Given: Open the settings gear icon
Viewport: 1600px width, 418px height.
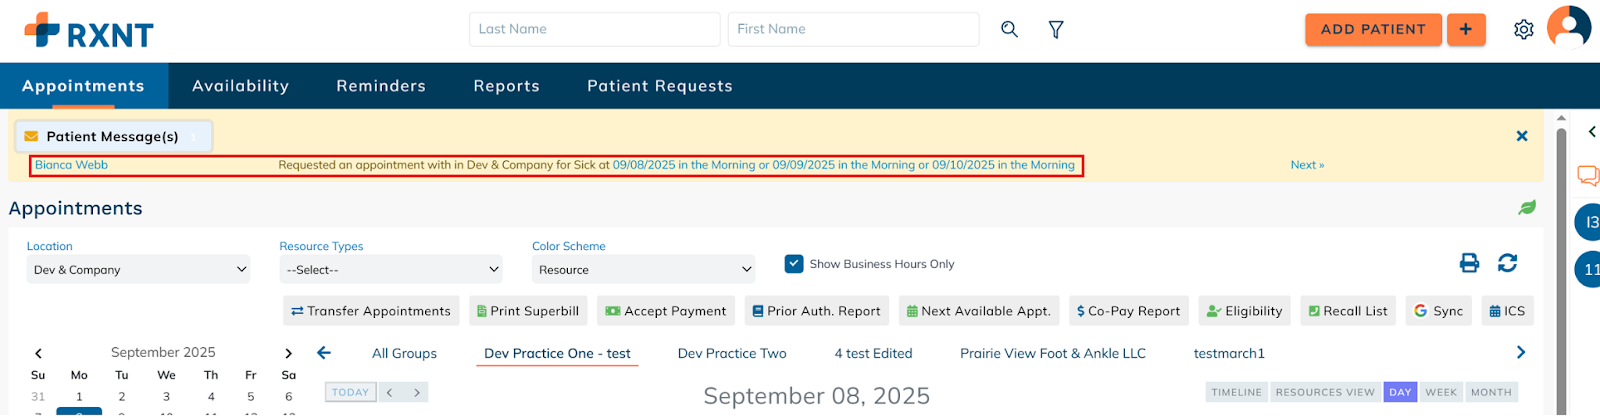Looking at the screenshot, I should [1523, 30].
